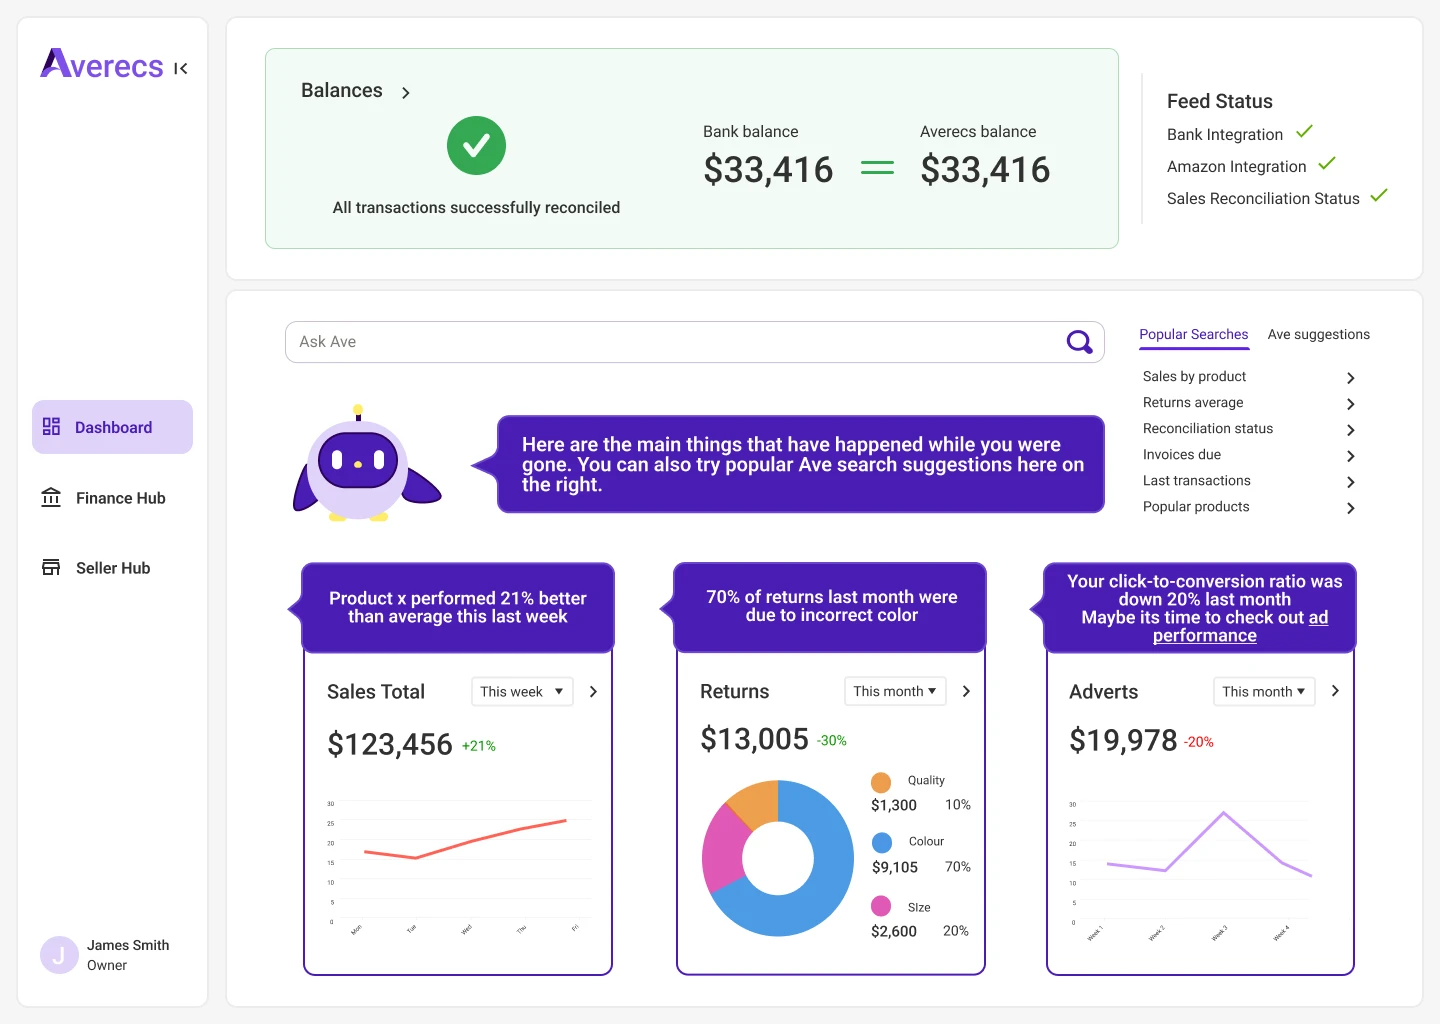Collapse the sidebar using the arrow icon
The width and height of the screenshot is (1440, 1024).
[181, 69]
